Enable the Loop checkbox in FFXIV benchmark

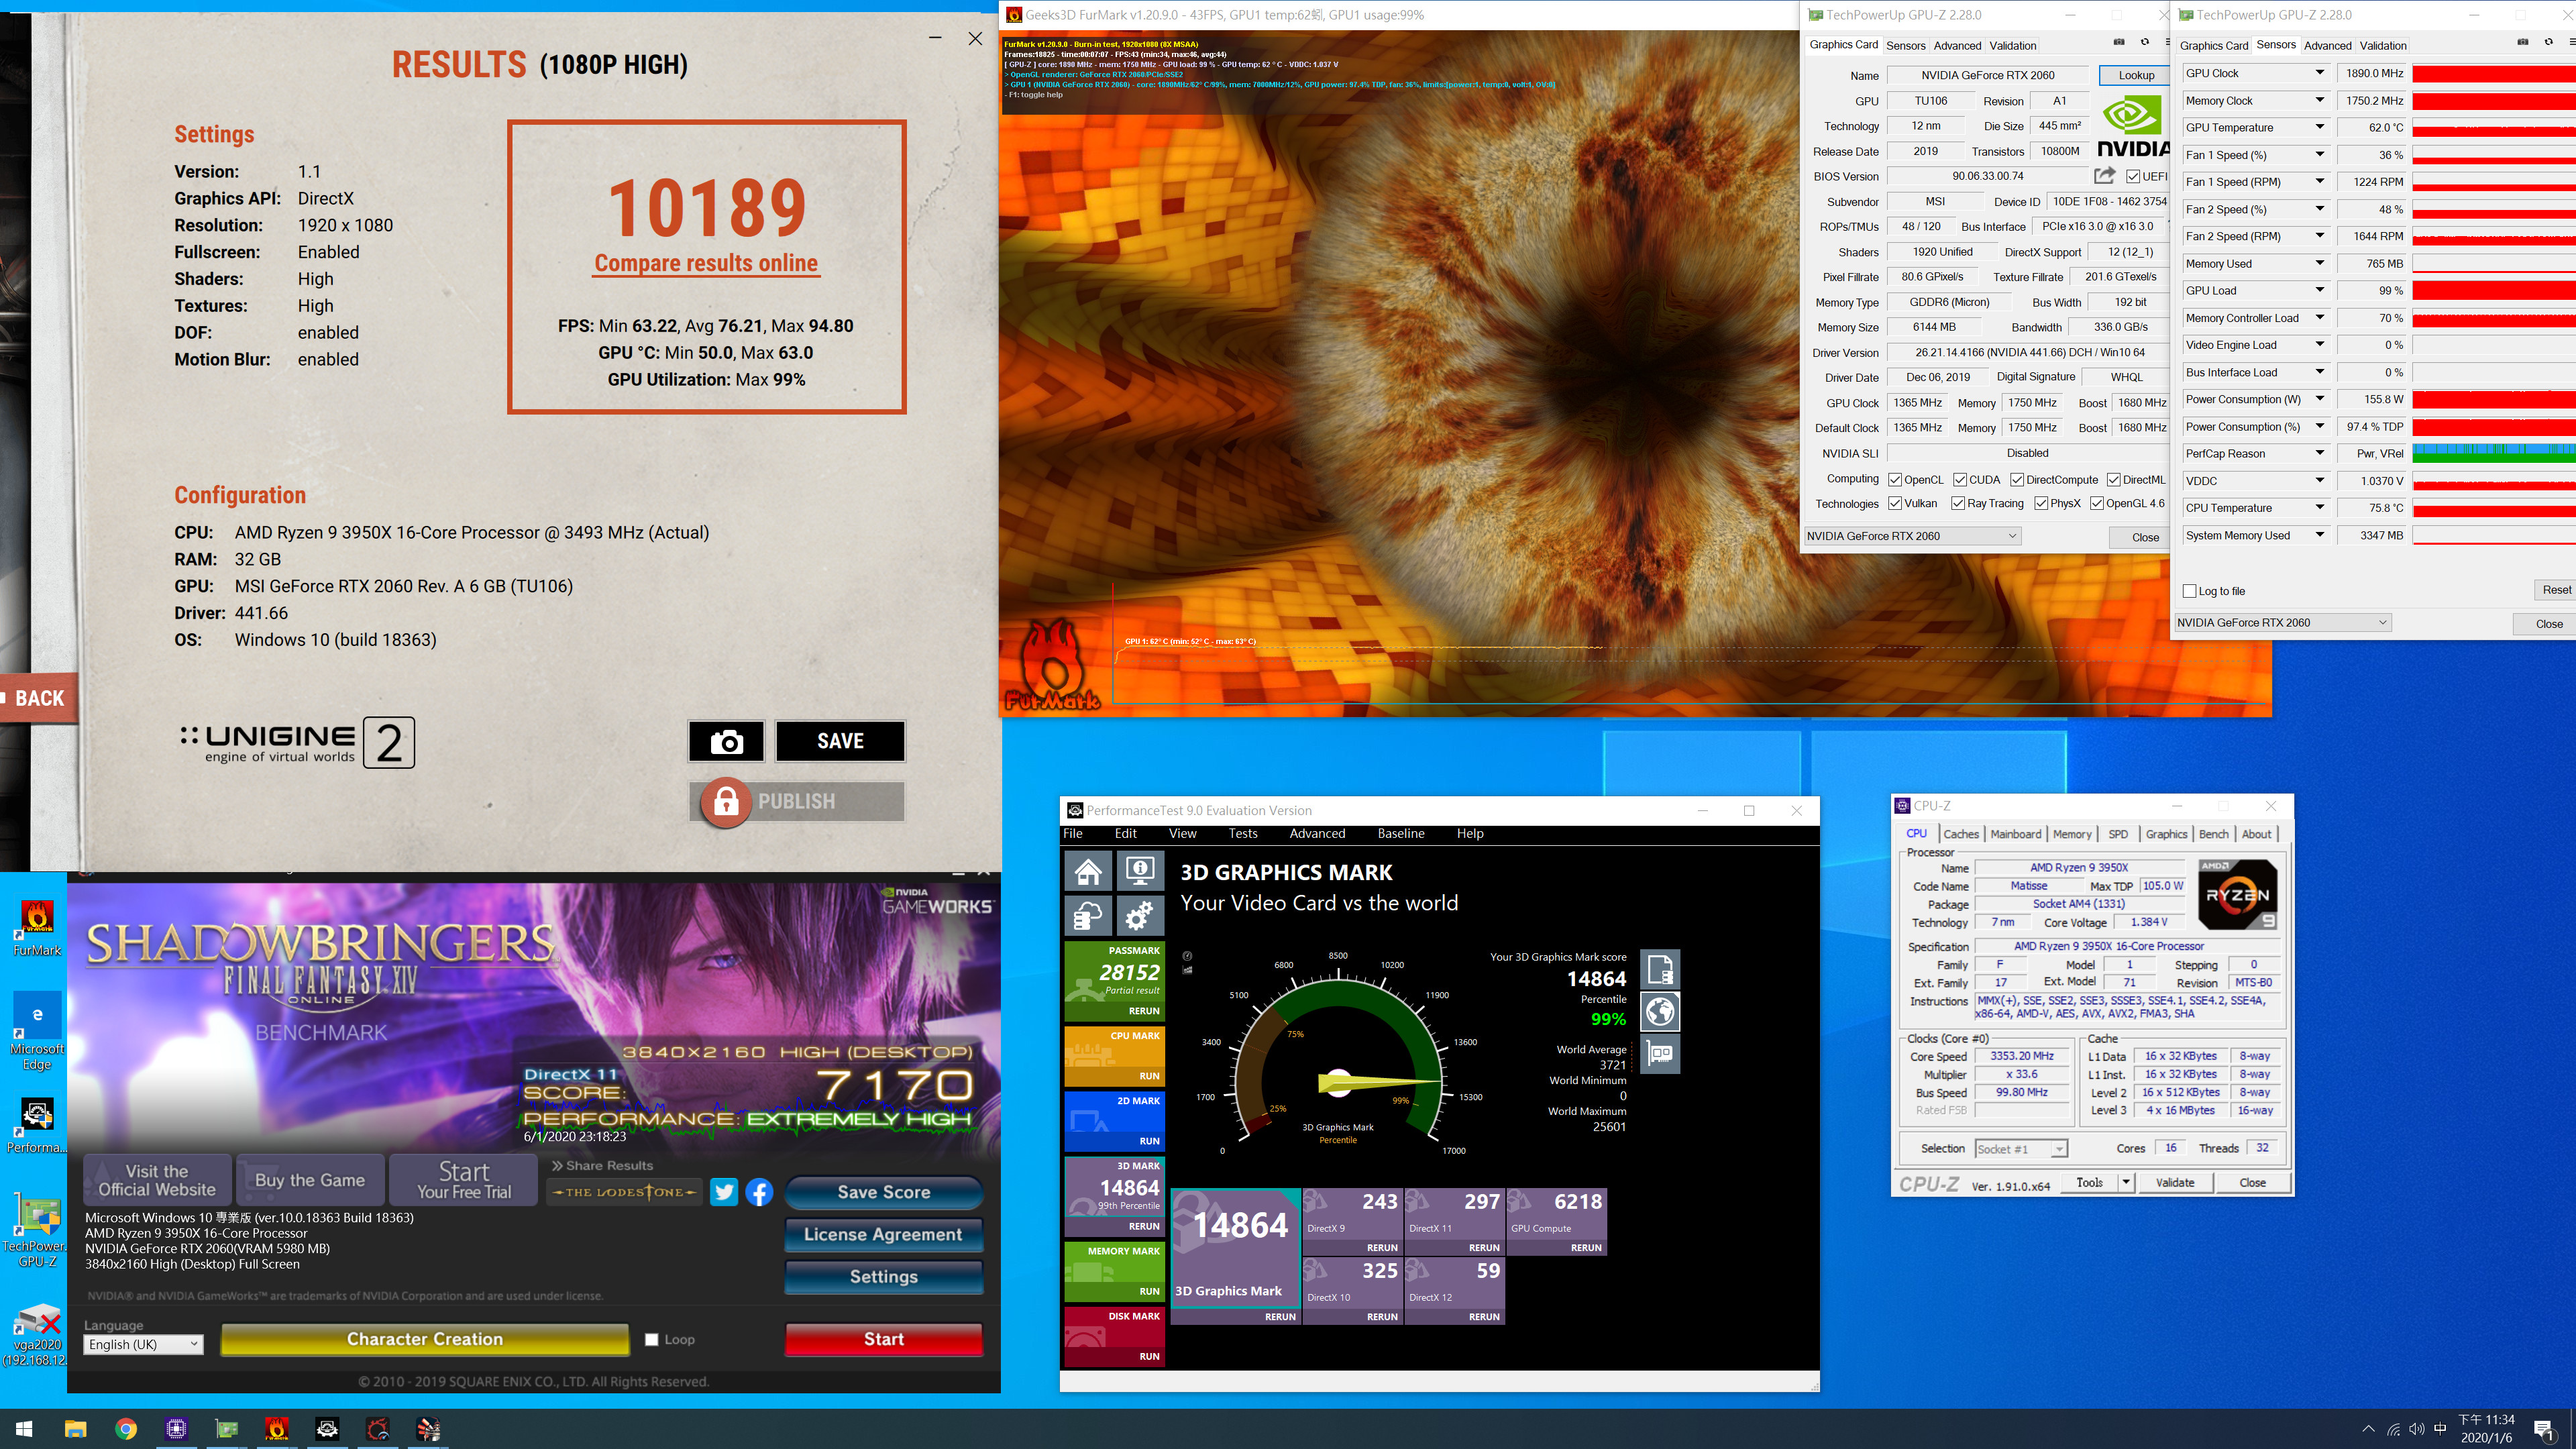tap(652, 1339)
